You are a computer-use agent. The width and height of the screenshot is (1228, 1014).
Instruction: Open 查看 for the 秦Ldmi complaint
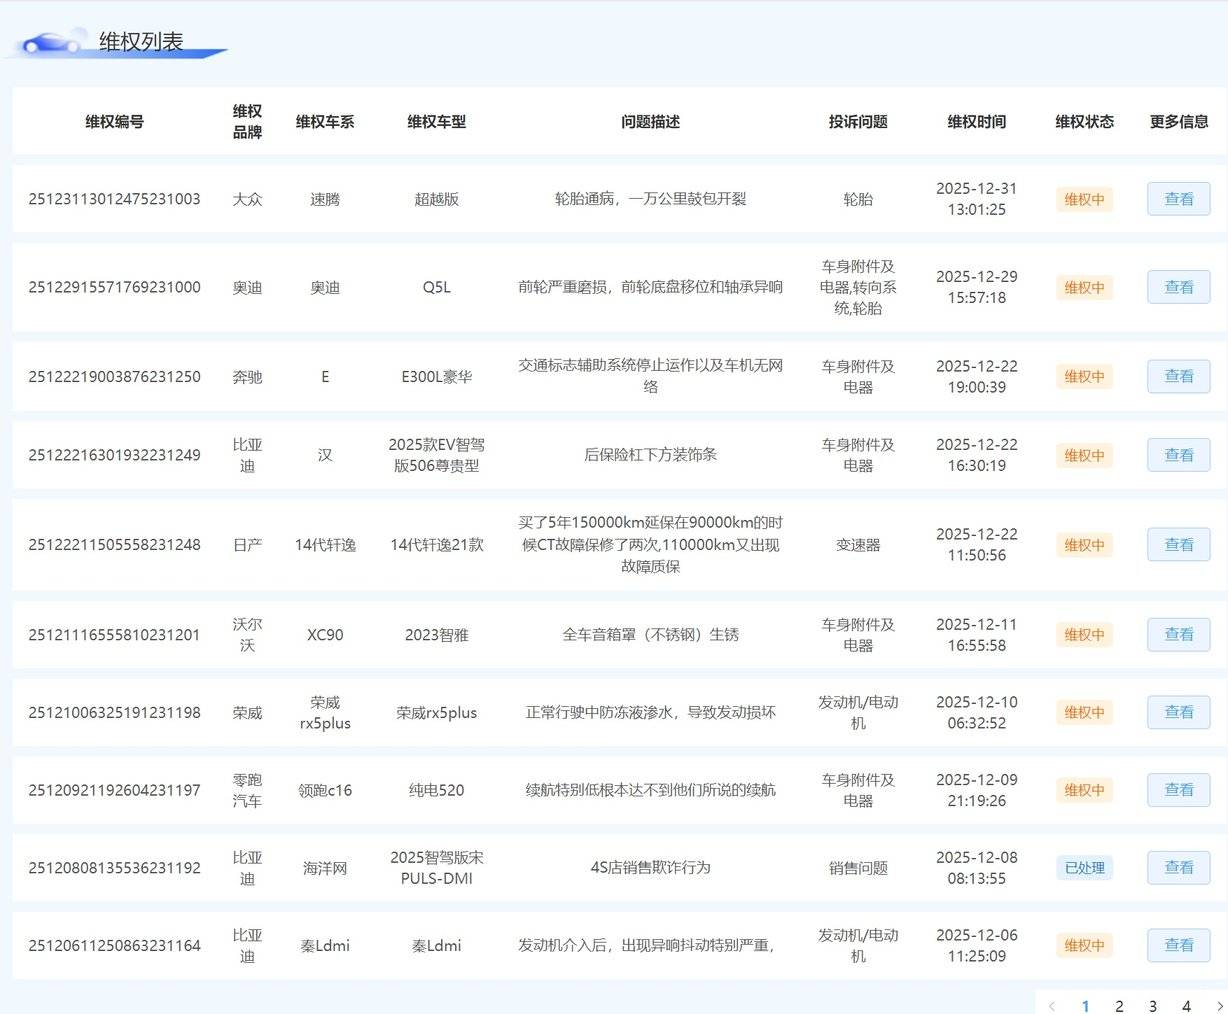click(1178, 945)
